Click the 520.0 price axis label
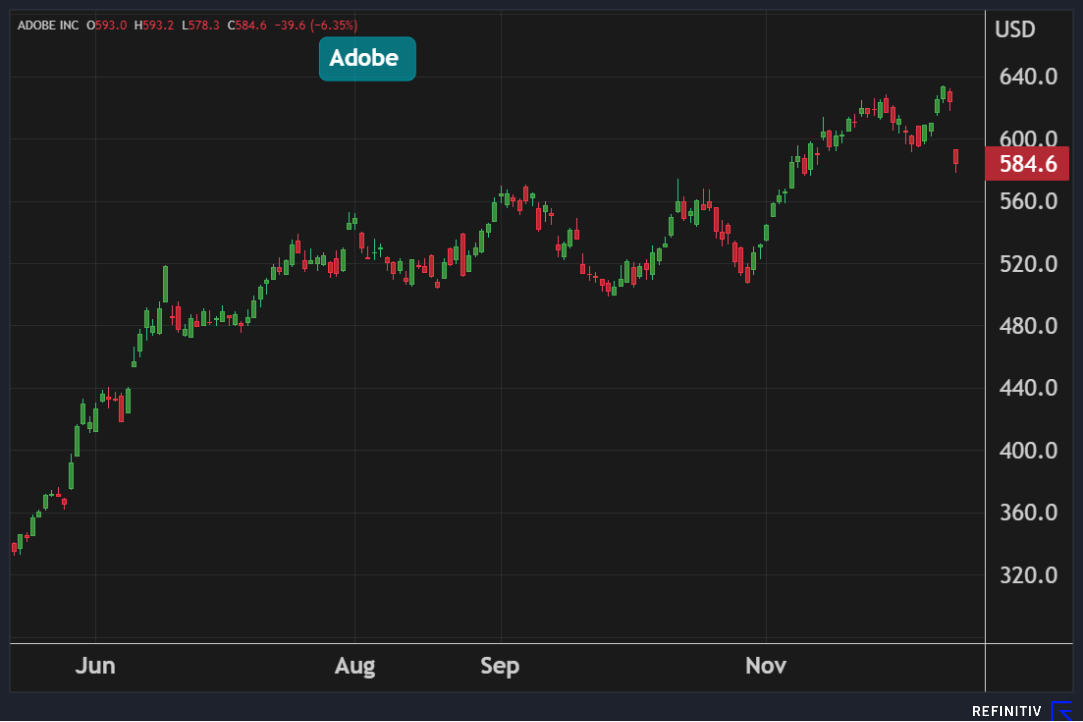1083x722 pixels. click(x=1028, y=264)
